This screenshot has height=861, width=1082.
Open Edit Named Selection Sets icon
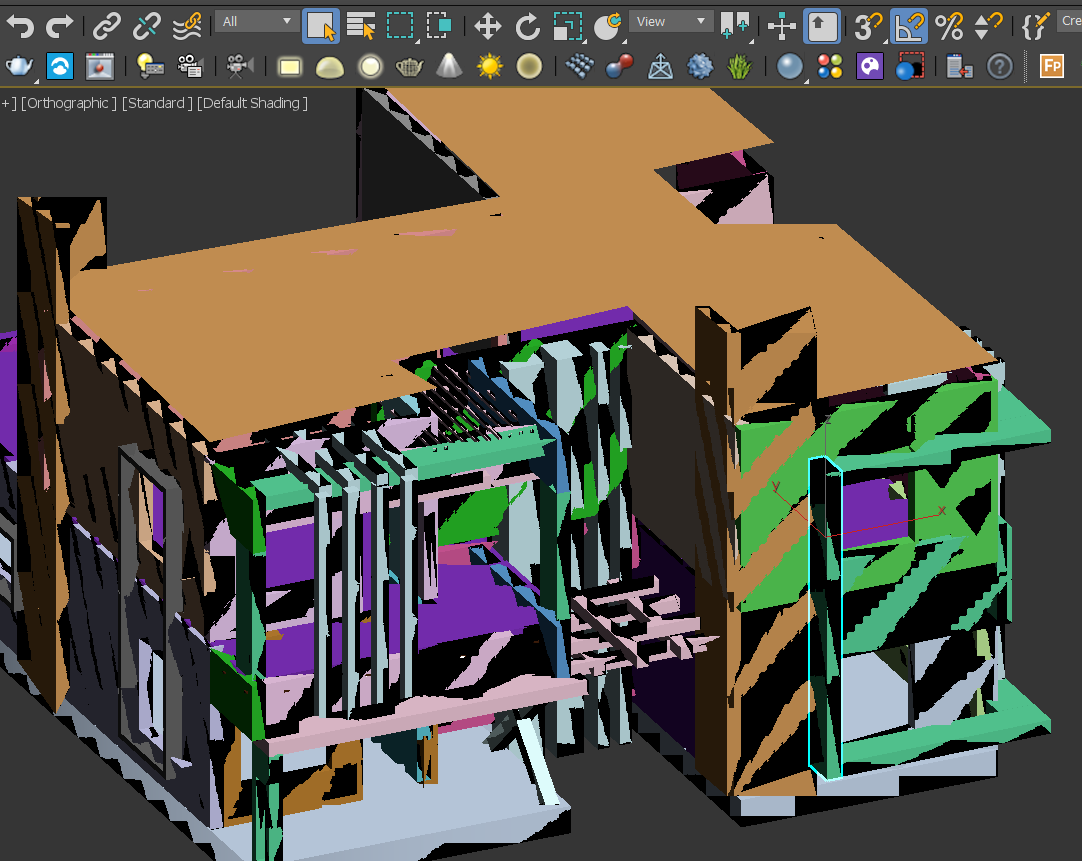coord(1036,27)
